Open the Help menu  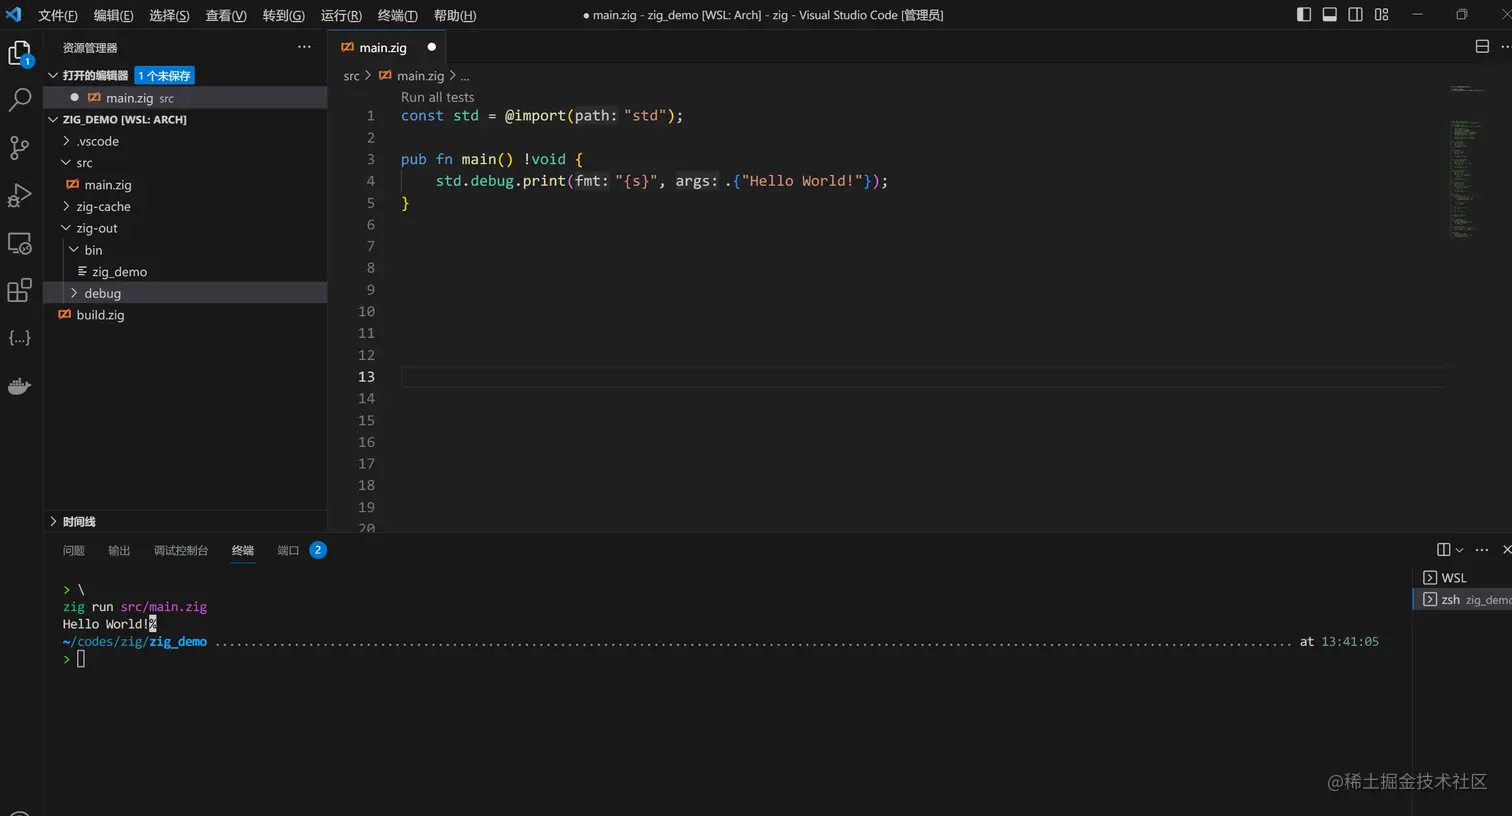454,15
